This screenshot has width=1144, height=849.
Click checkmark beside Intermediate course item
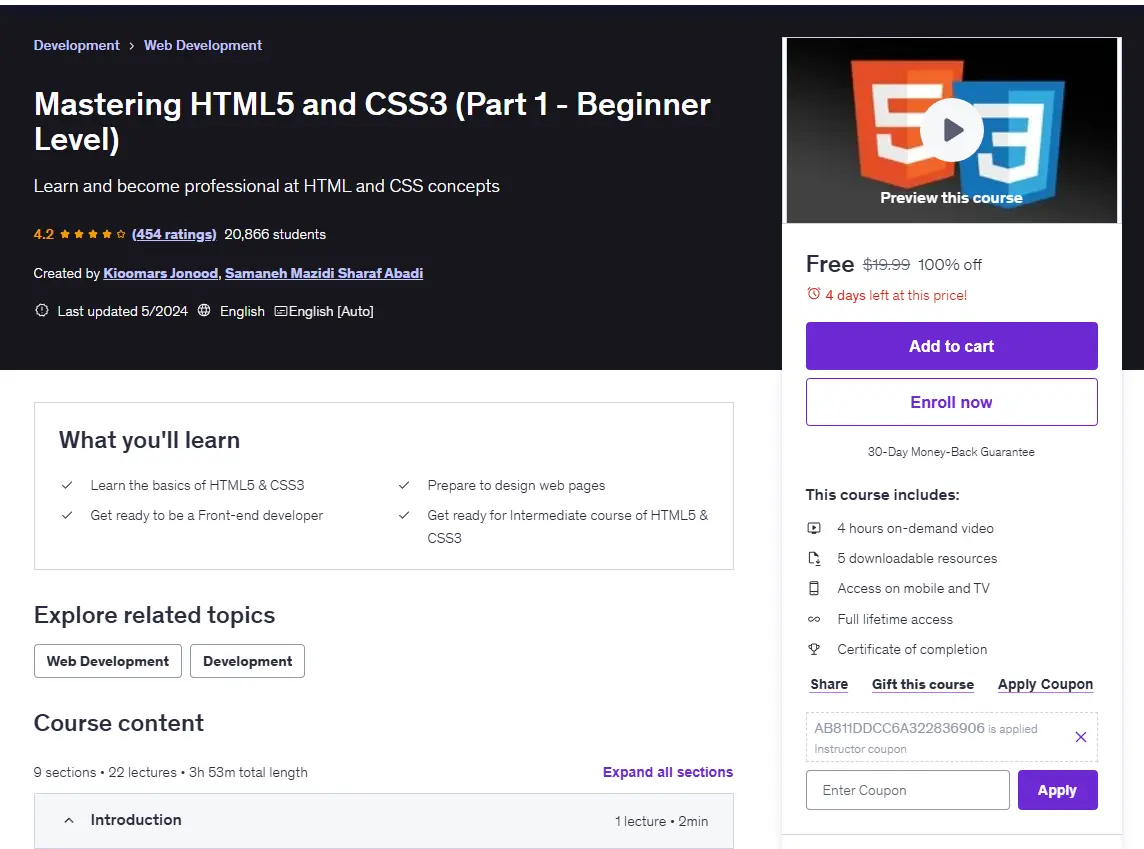click(404, 515)
